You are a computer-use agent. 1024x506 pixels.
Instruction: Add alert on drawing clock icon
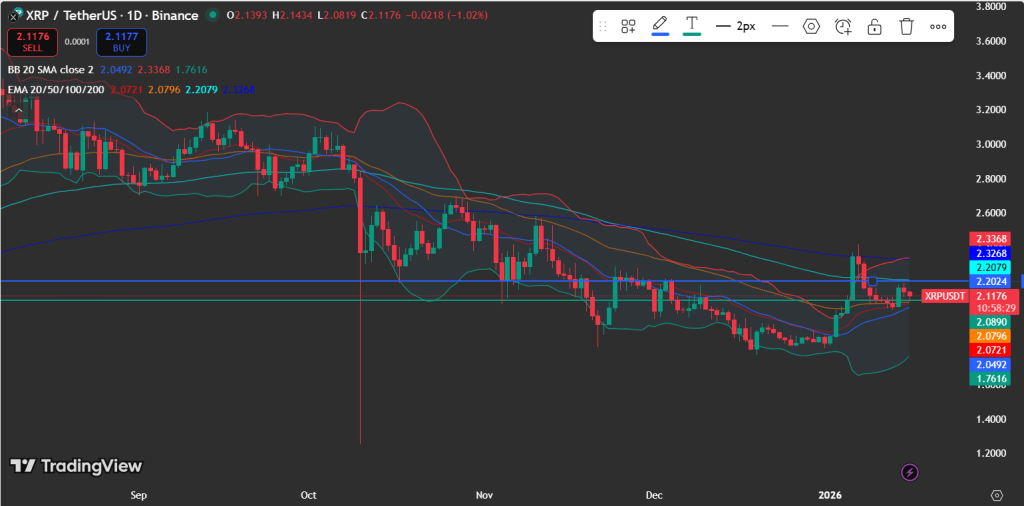pyautogui.click(x=843, y=26)
